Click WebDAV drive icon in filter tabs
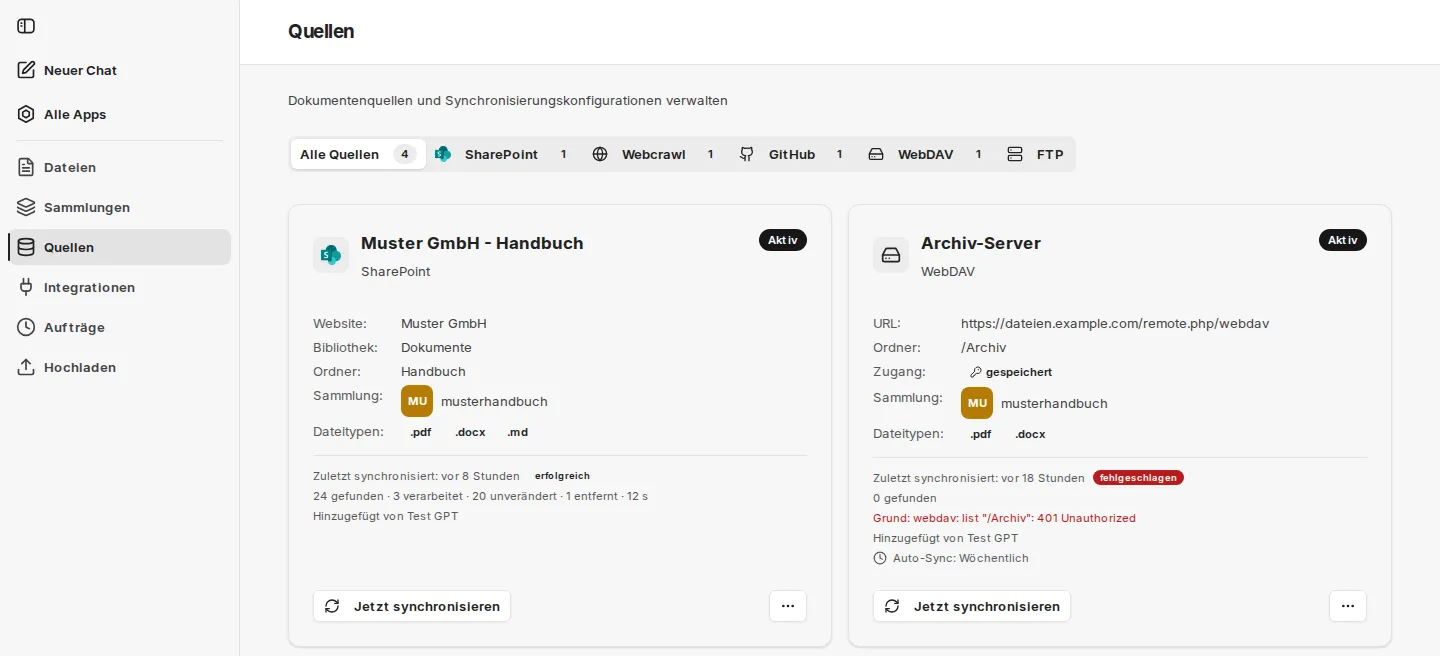This screenshot has height=656, width=1440. [x=876, y=154]
